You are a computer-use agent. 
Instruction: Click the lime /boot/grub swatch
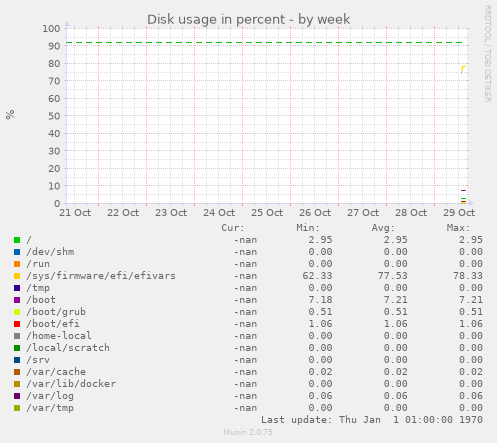[x=17, y=312]
